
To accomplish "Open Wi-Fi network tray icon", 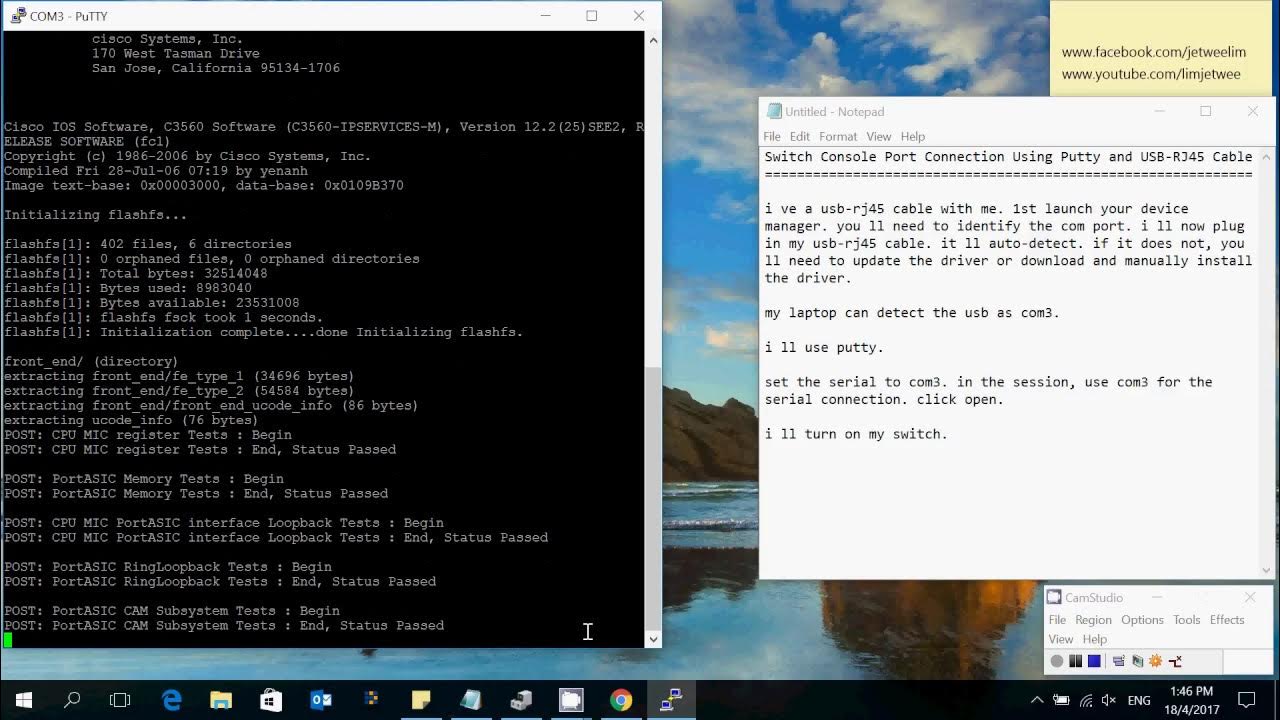I will (1085, 700).
